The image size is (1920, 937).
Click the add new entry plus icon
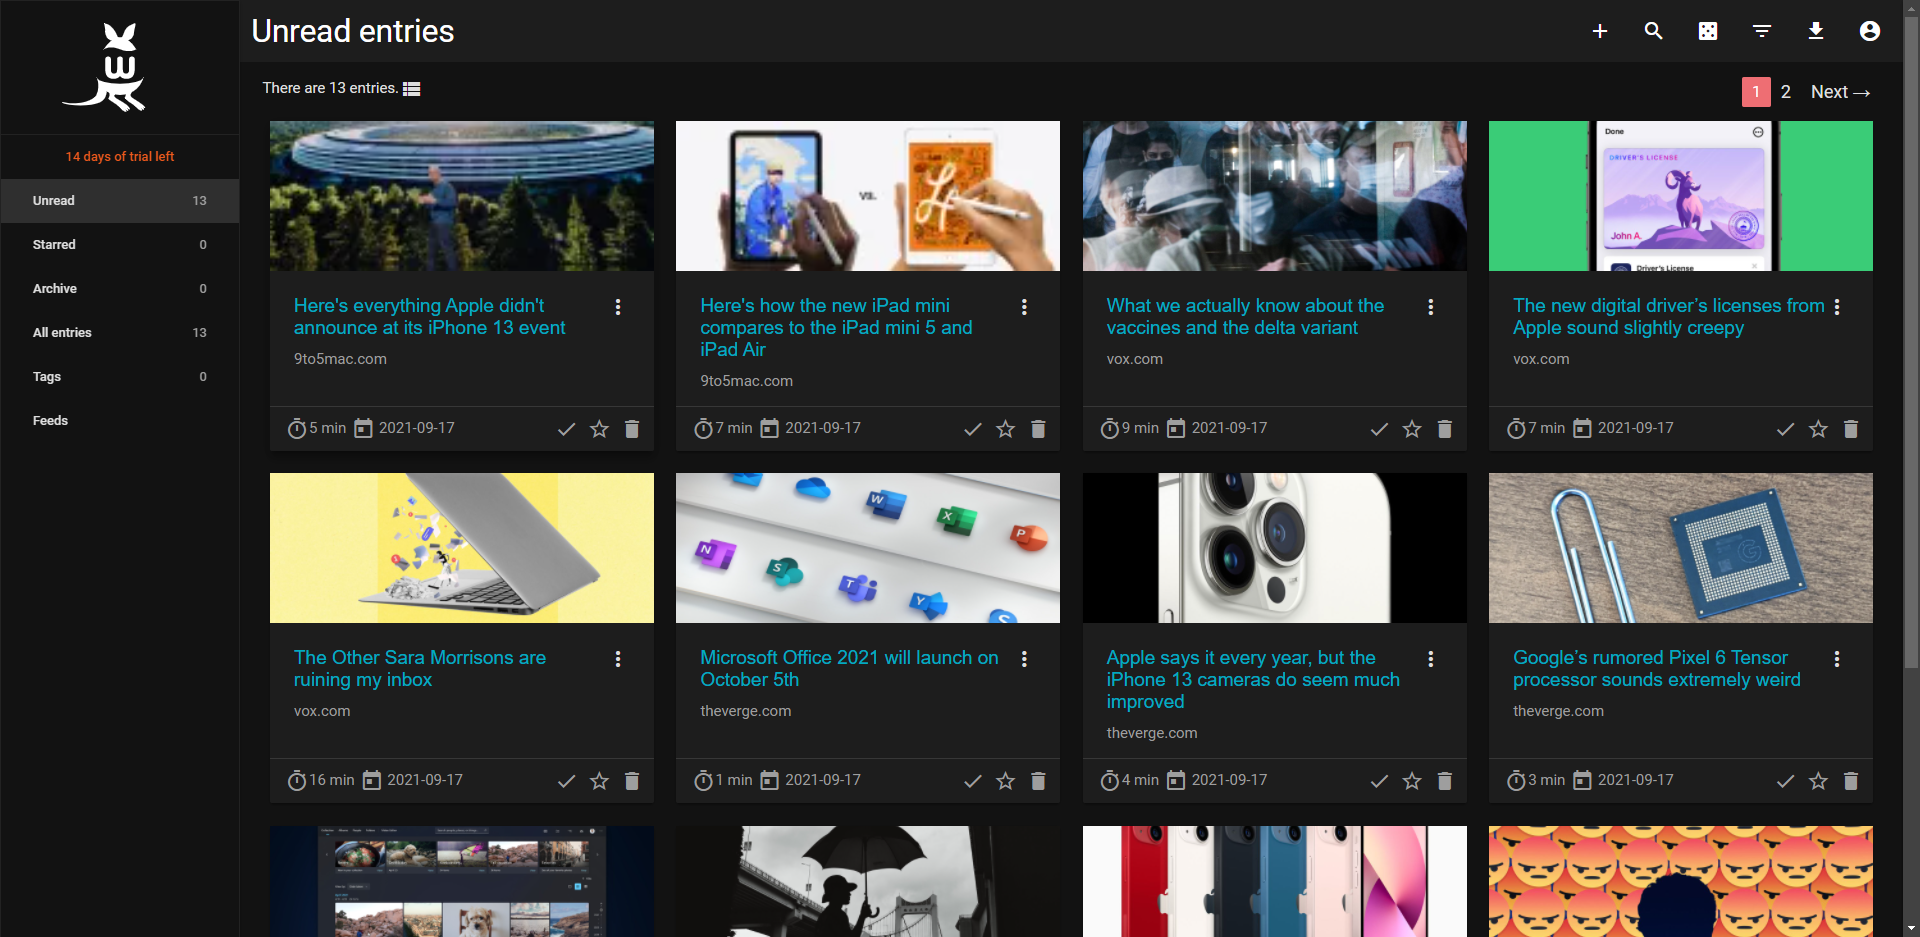pyautogui.click(x=1600, y=31)
